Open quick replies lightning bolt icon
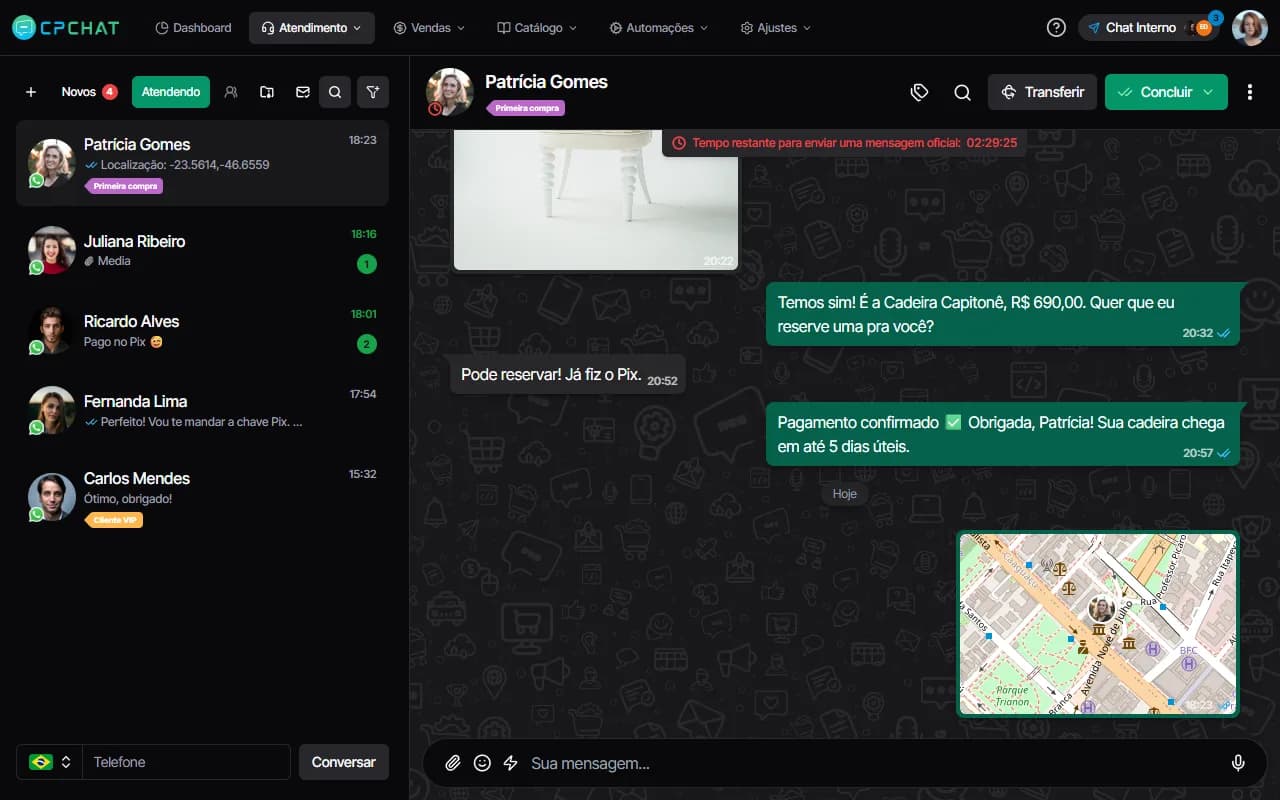Viewport: 1280px width, 800px height. (511, 763)
